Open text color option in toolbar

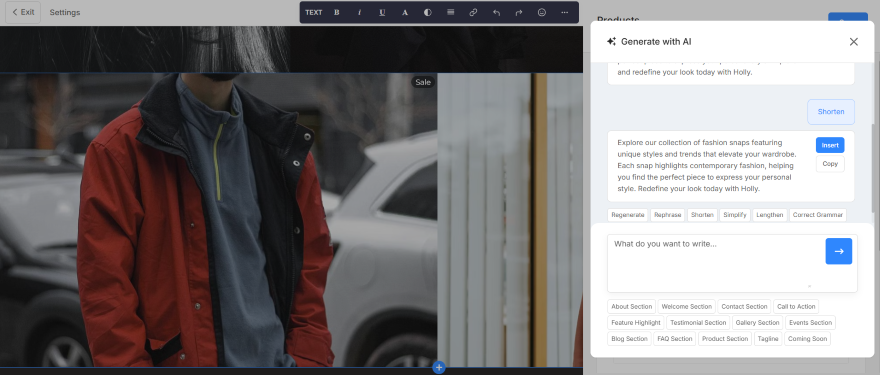(x=405, y=12)
